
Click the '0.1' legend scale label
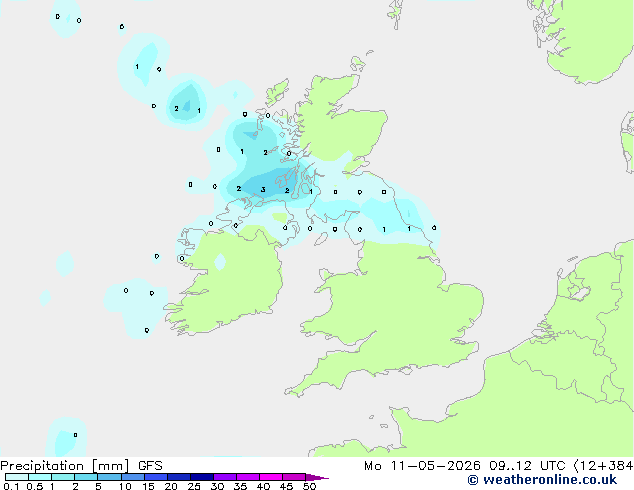point(11,486)
